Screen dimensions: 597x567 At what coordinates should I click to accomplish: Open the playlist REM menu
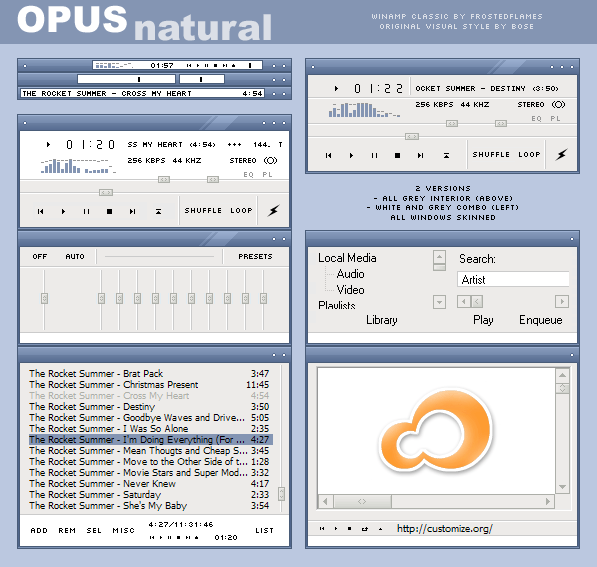pyautogui.click(x=67, y=530)
